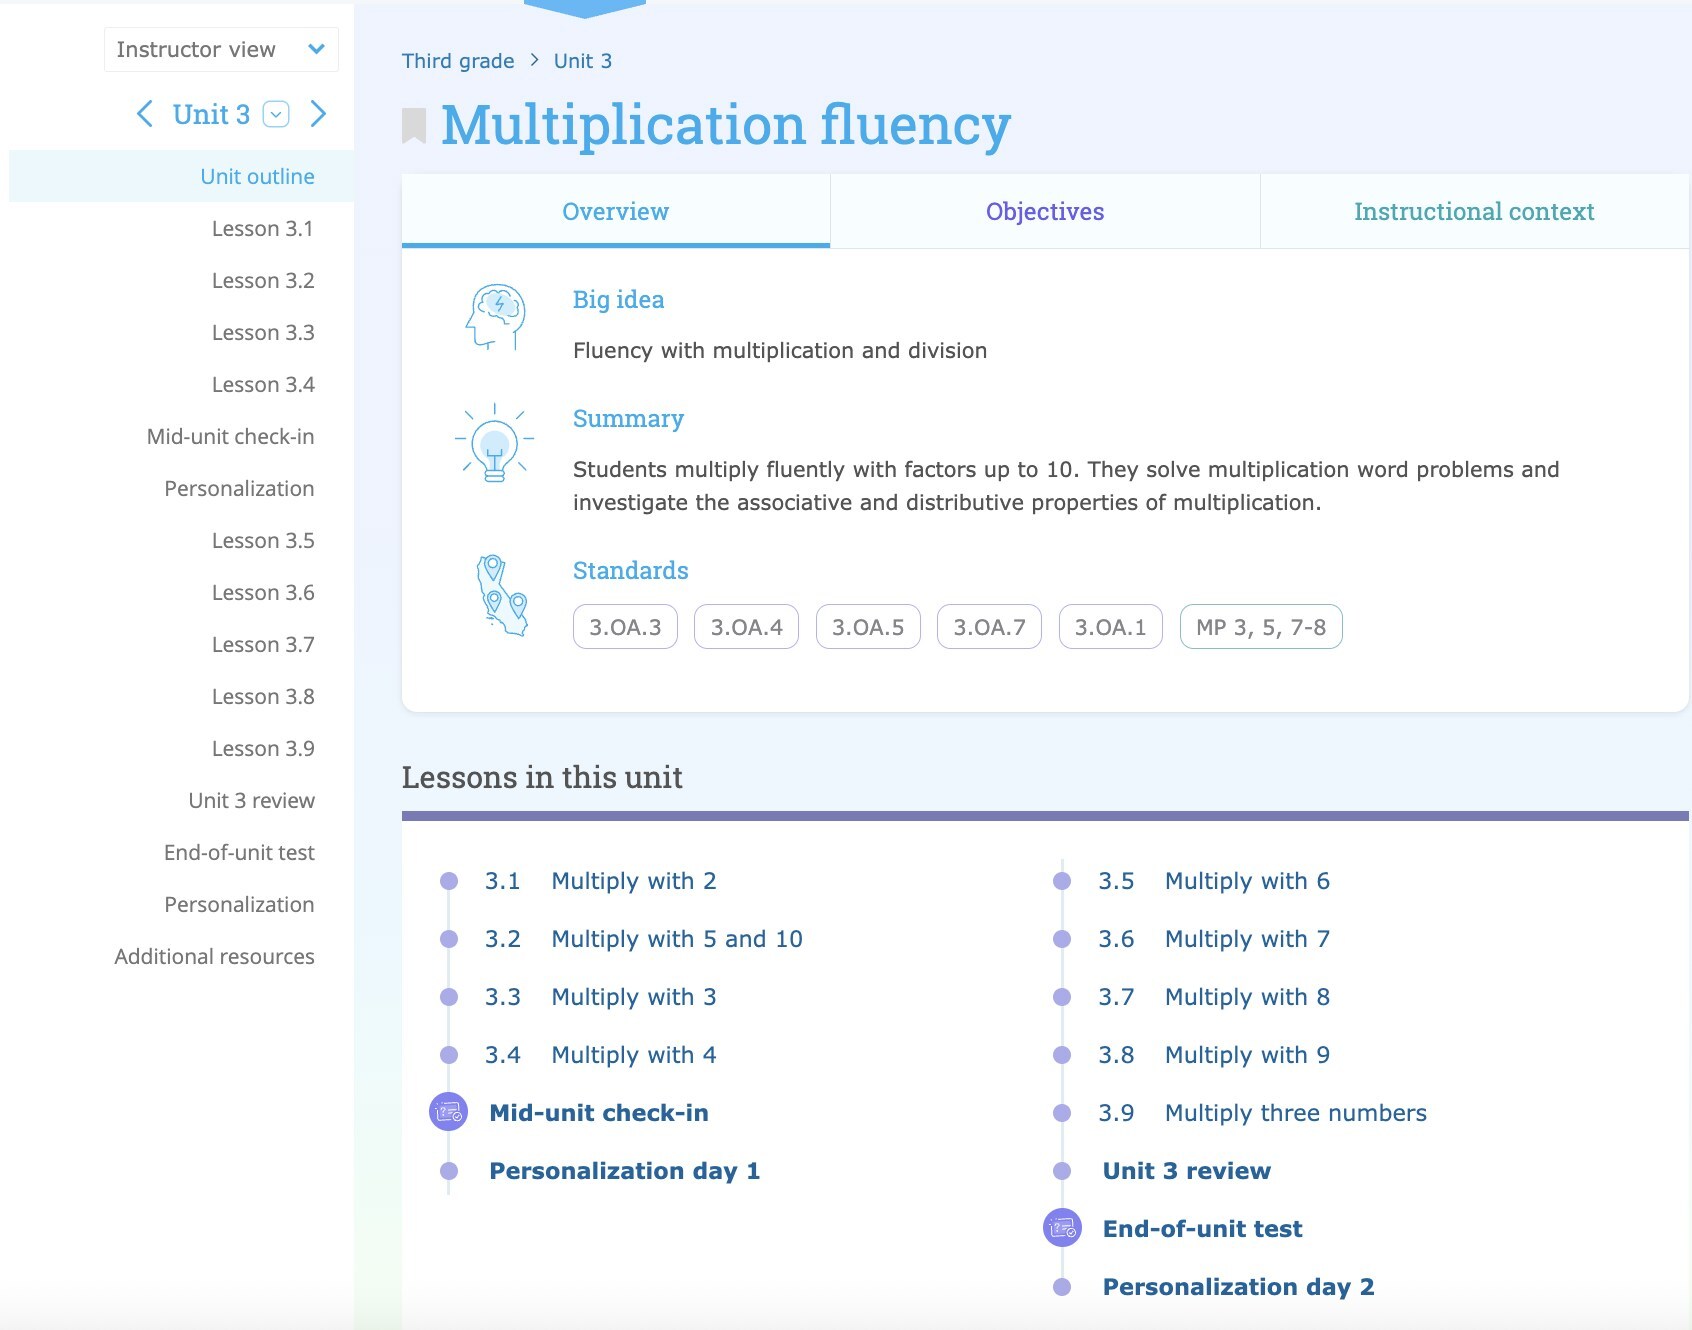Select the 3.OA.3 standard tag

(625, 627)
